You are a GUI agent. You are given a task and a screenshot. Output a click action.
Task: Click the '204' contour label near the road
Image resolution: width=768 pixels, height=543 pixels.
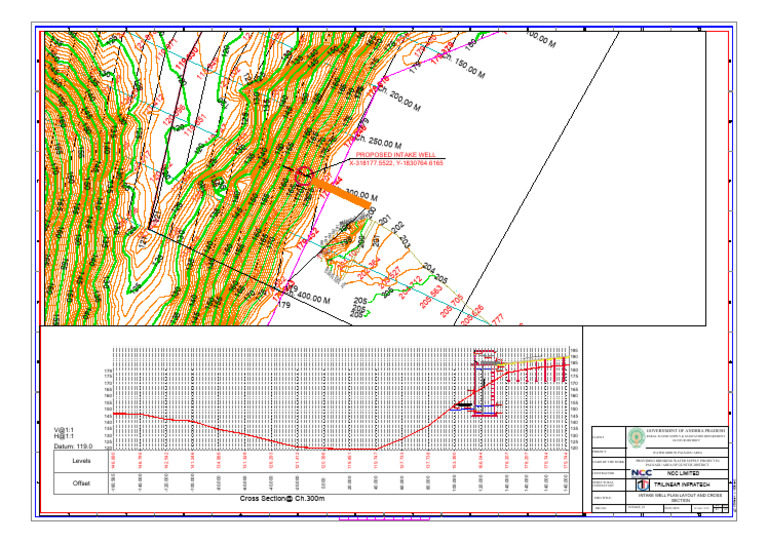pos(429,268)
